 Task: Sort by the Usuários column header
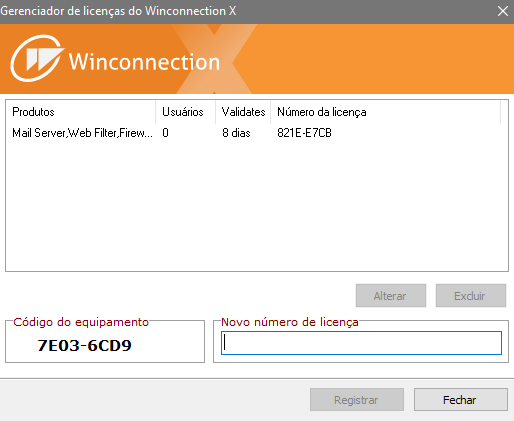pos(185,112)
